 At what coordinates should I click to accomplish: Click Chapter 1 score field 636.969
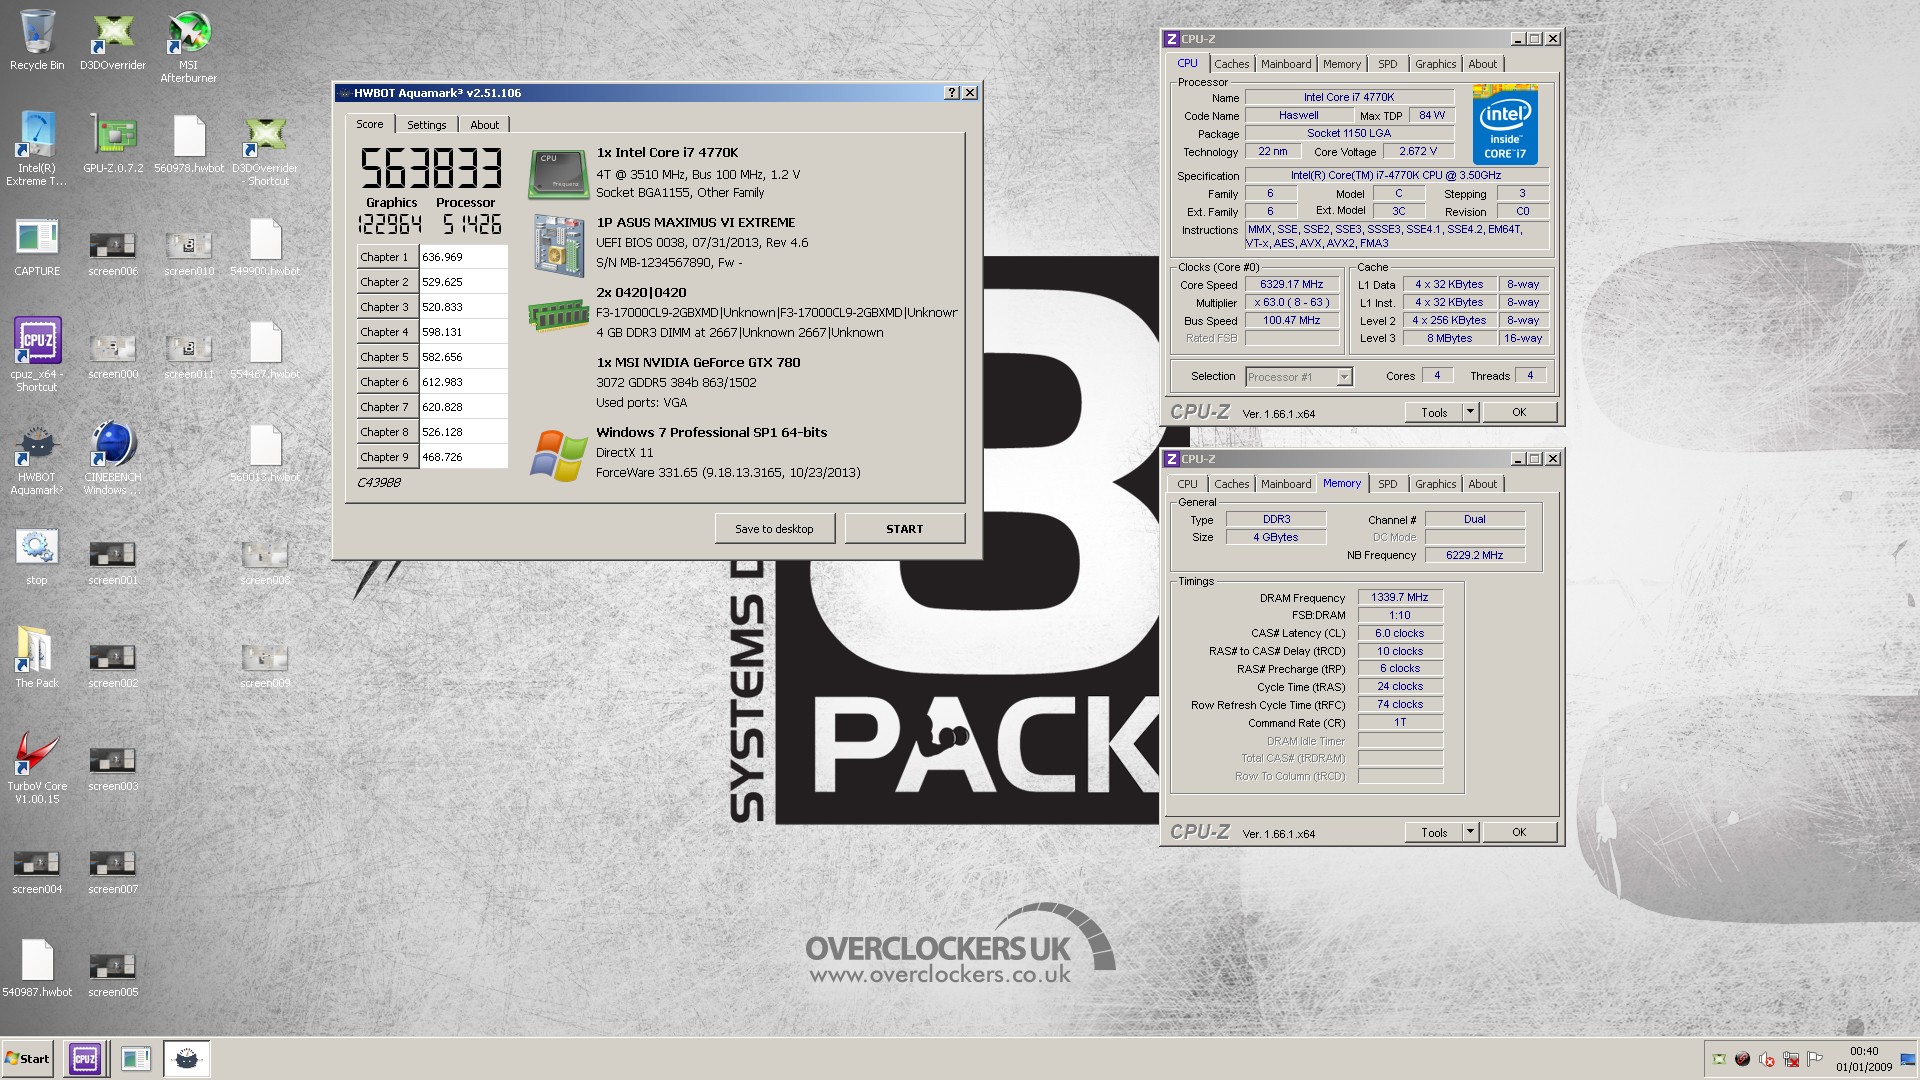[x=464, y=257]
